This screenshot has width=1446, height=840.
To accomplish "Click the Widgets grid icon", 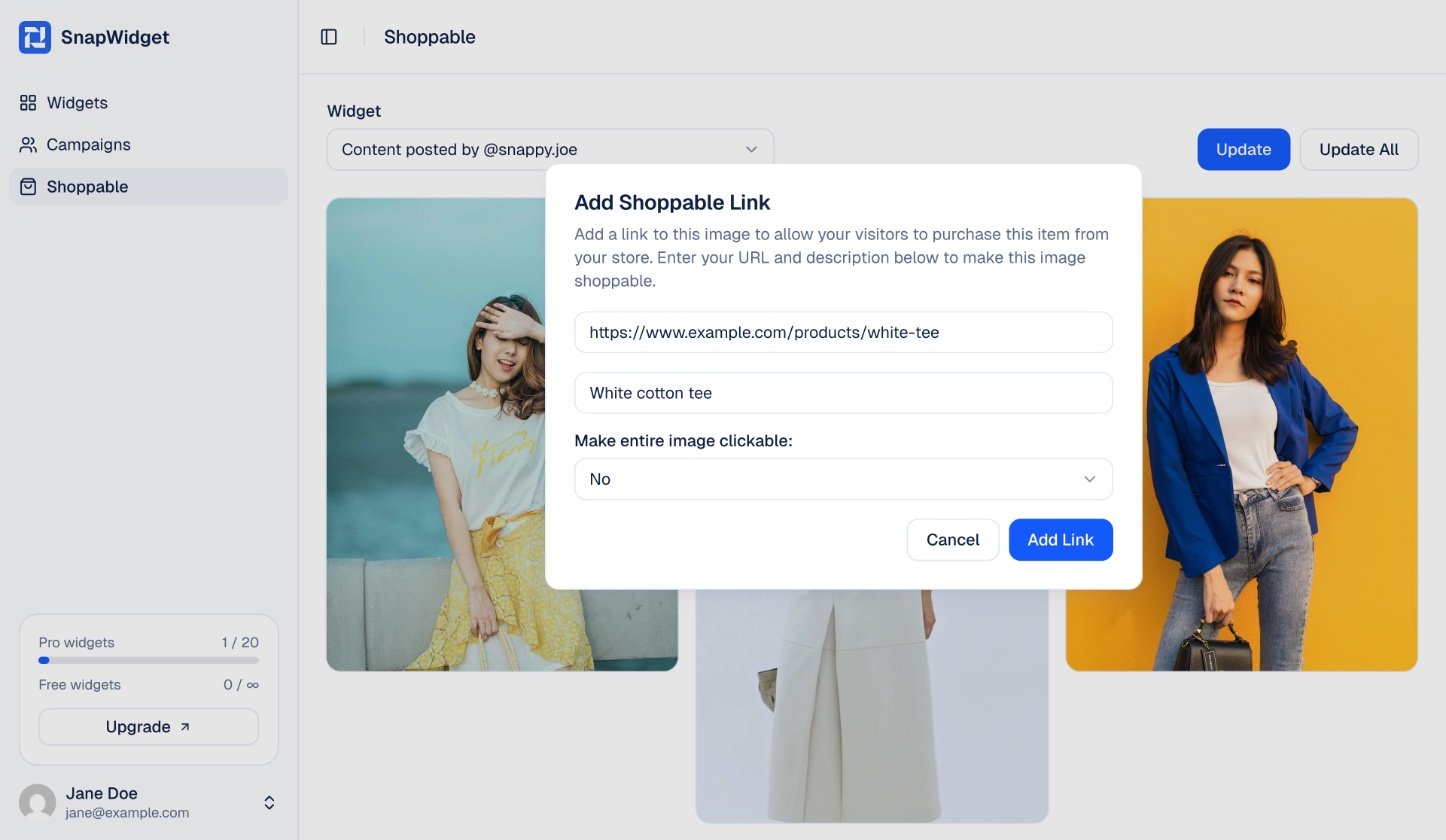I will pyautogui.click(x=28, y=103).
